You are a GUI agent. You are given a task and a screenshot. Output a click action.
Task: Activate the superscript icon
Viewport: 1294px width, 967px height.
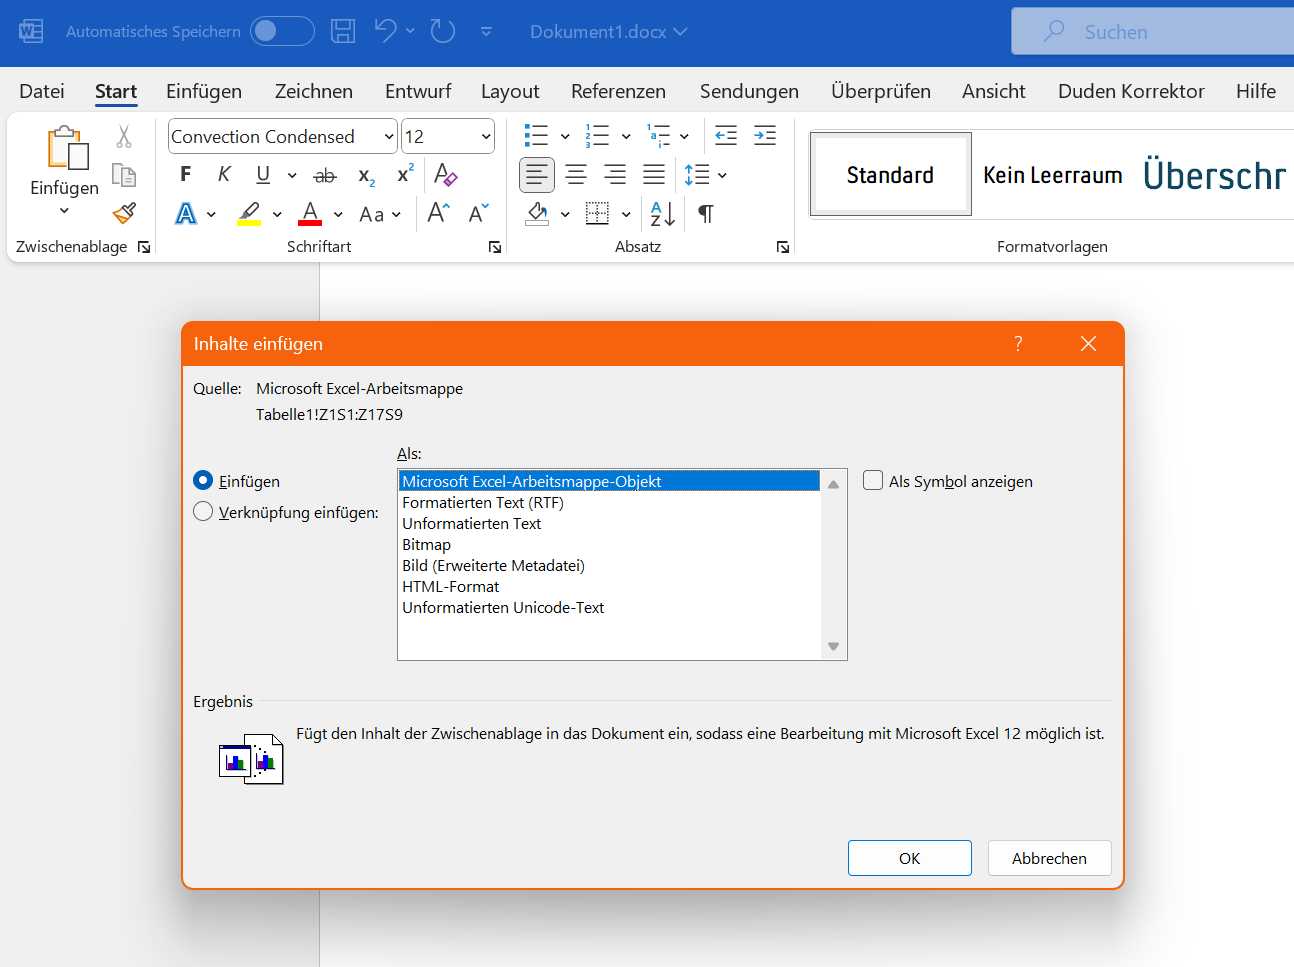coord(403,173)
